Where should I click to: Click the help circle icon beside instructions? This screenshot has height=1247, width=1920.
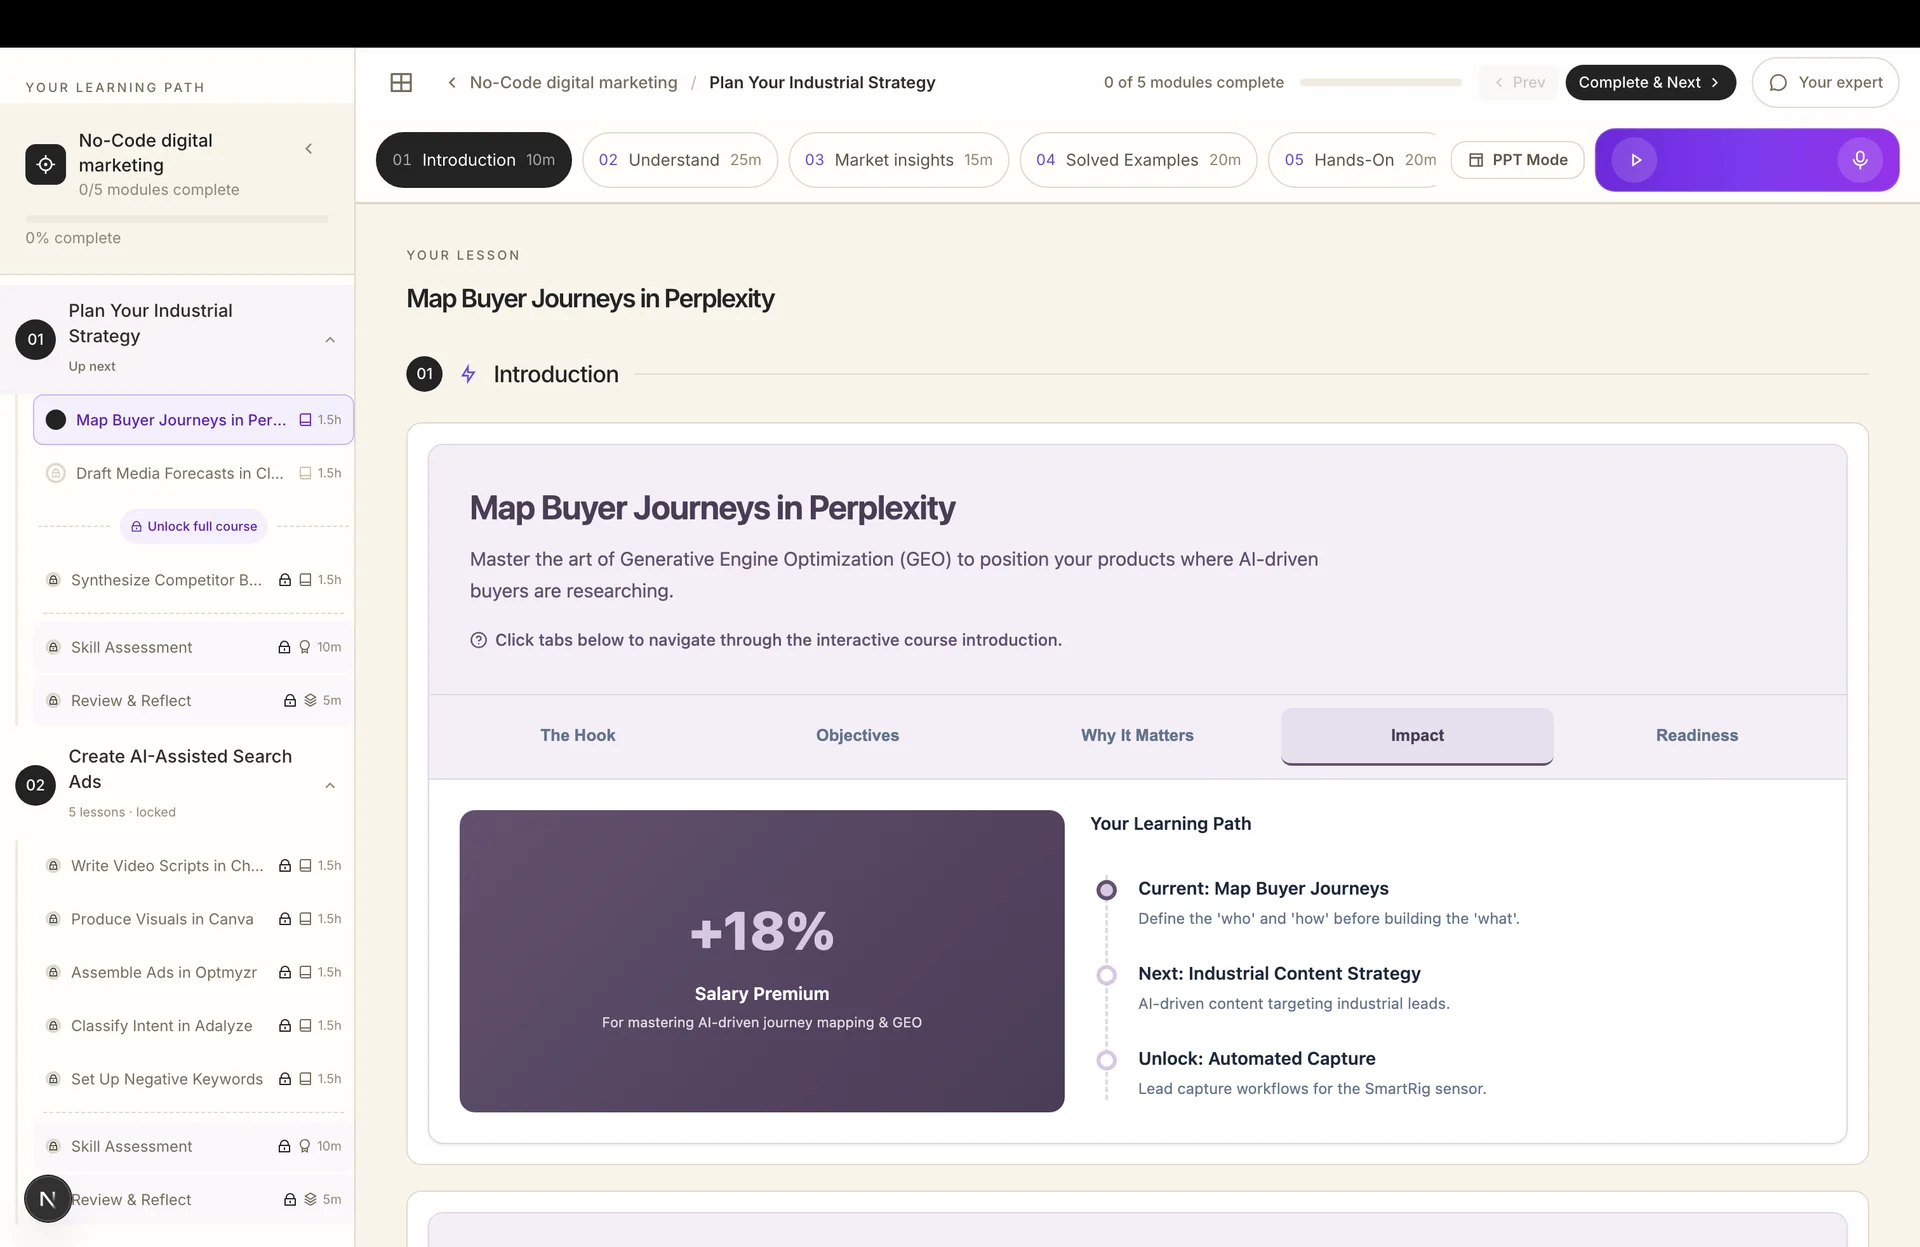[x=478, y=640]
